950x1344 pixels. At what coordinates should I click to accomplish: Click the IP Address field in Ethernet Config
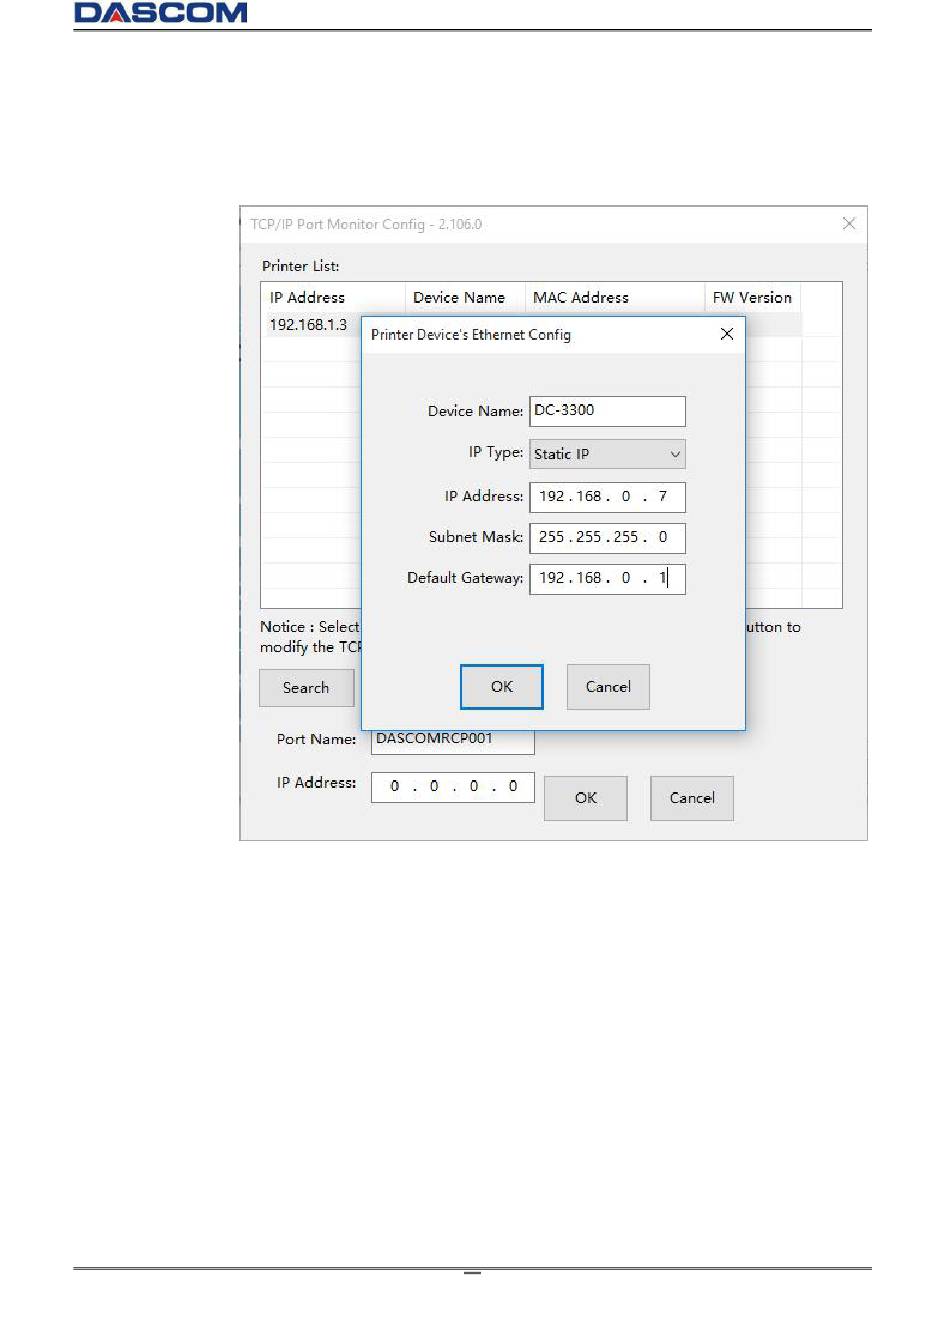click(607, 497)
